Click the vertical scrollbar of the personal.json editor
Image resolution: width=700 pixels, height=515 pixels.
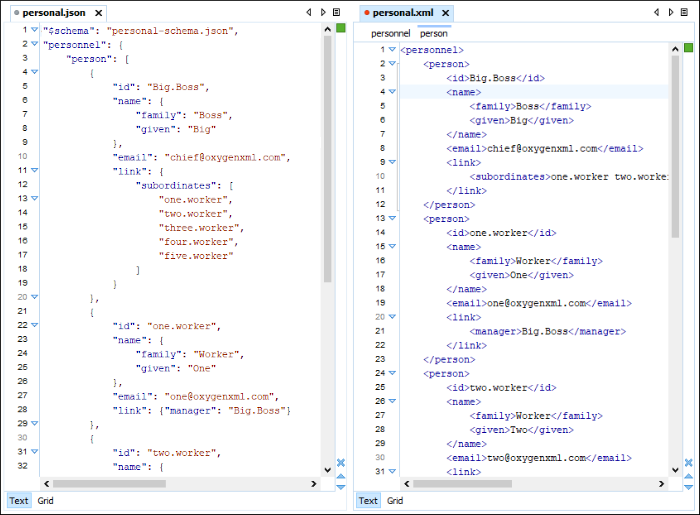(327, 200)
